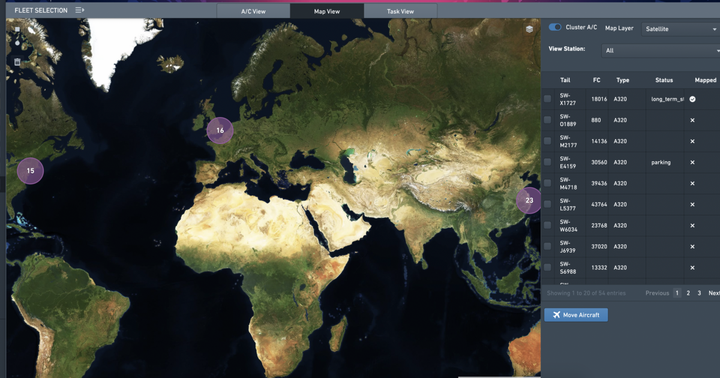Screen dimensions: 720x378
Task: Check the box for aircraft SW-X1727
Action: tap(547, 99)
